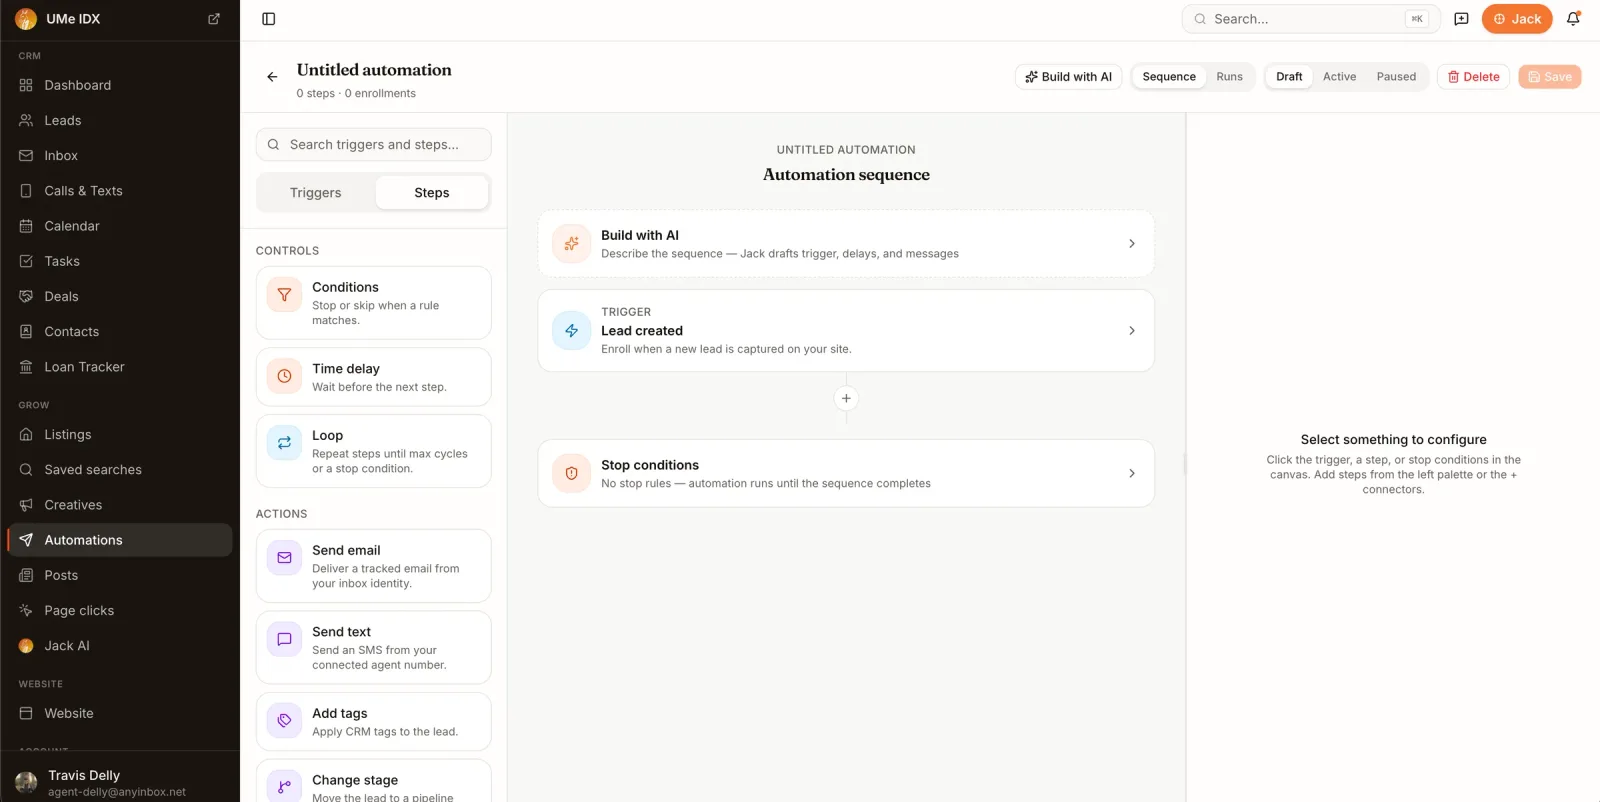The height and width of the screenshot is (802, 1600).
Task: Open Page clicks in the sidebar
Action: (x=120, y=611)
